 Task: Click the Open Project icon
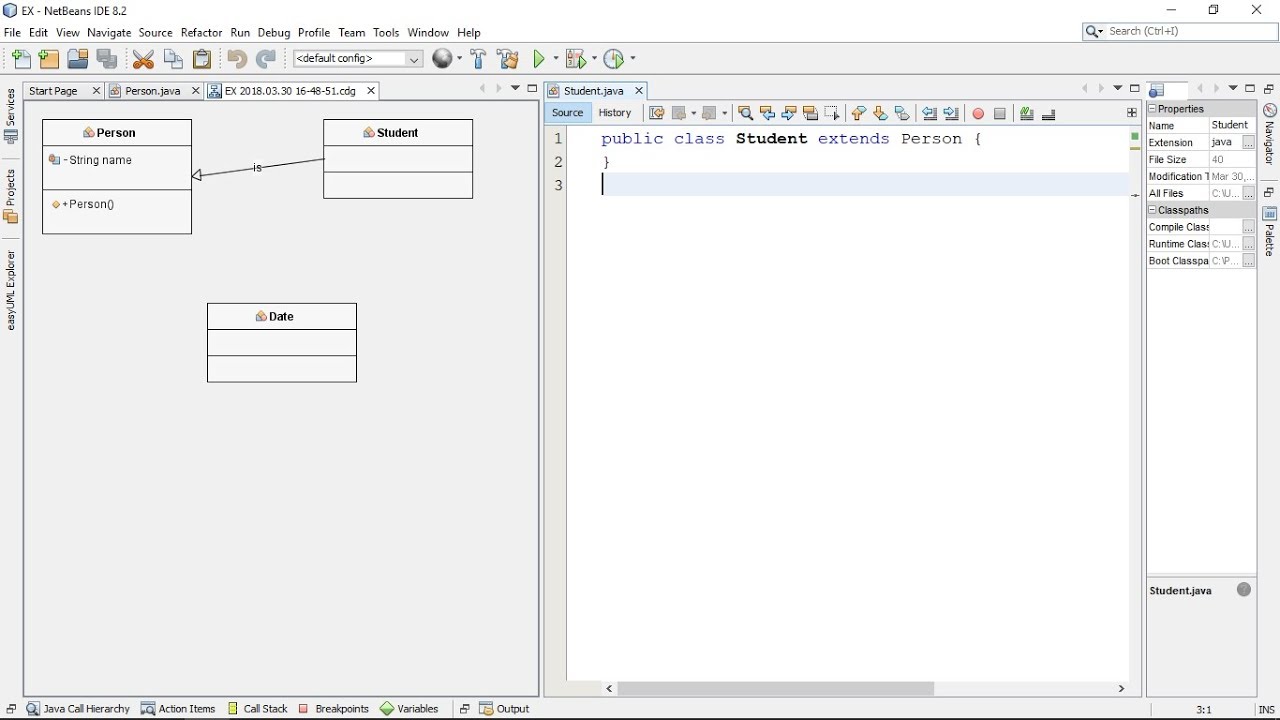pyautogui.click(x=78, y=59)
